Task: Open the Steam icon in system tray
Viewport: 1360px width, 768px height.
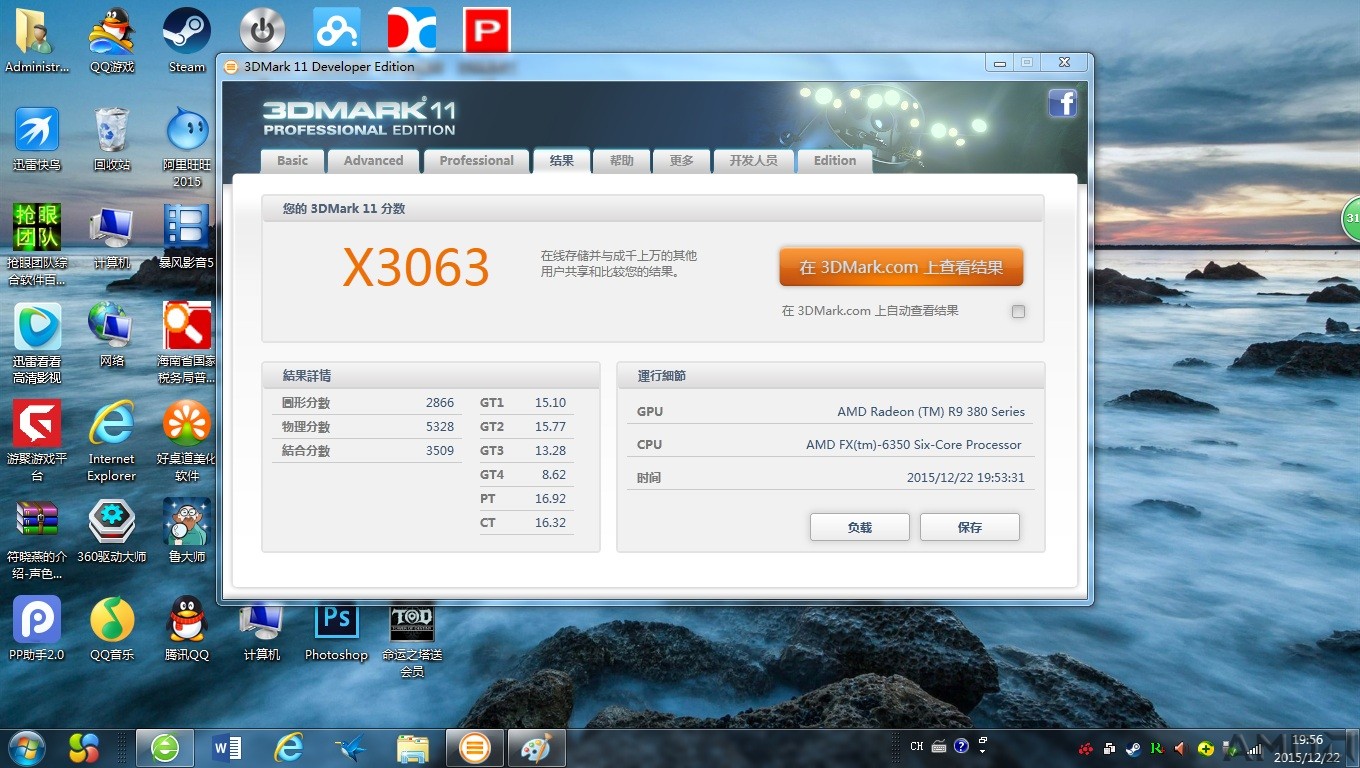Action: pos(1133,748)
